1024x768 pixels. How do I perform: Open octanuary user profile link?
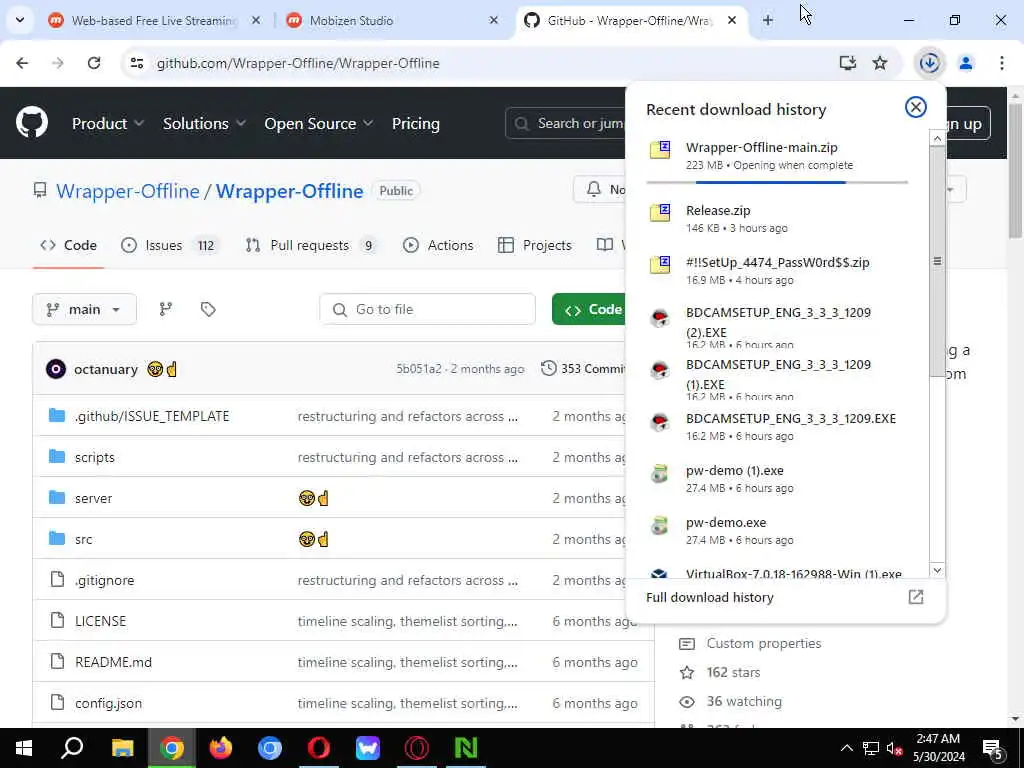106,369
